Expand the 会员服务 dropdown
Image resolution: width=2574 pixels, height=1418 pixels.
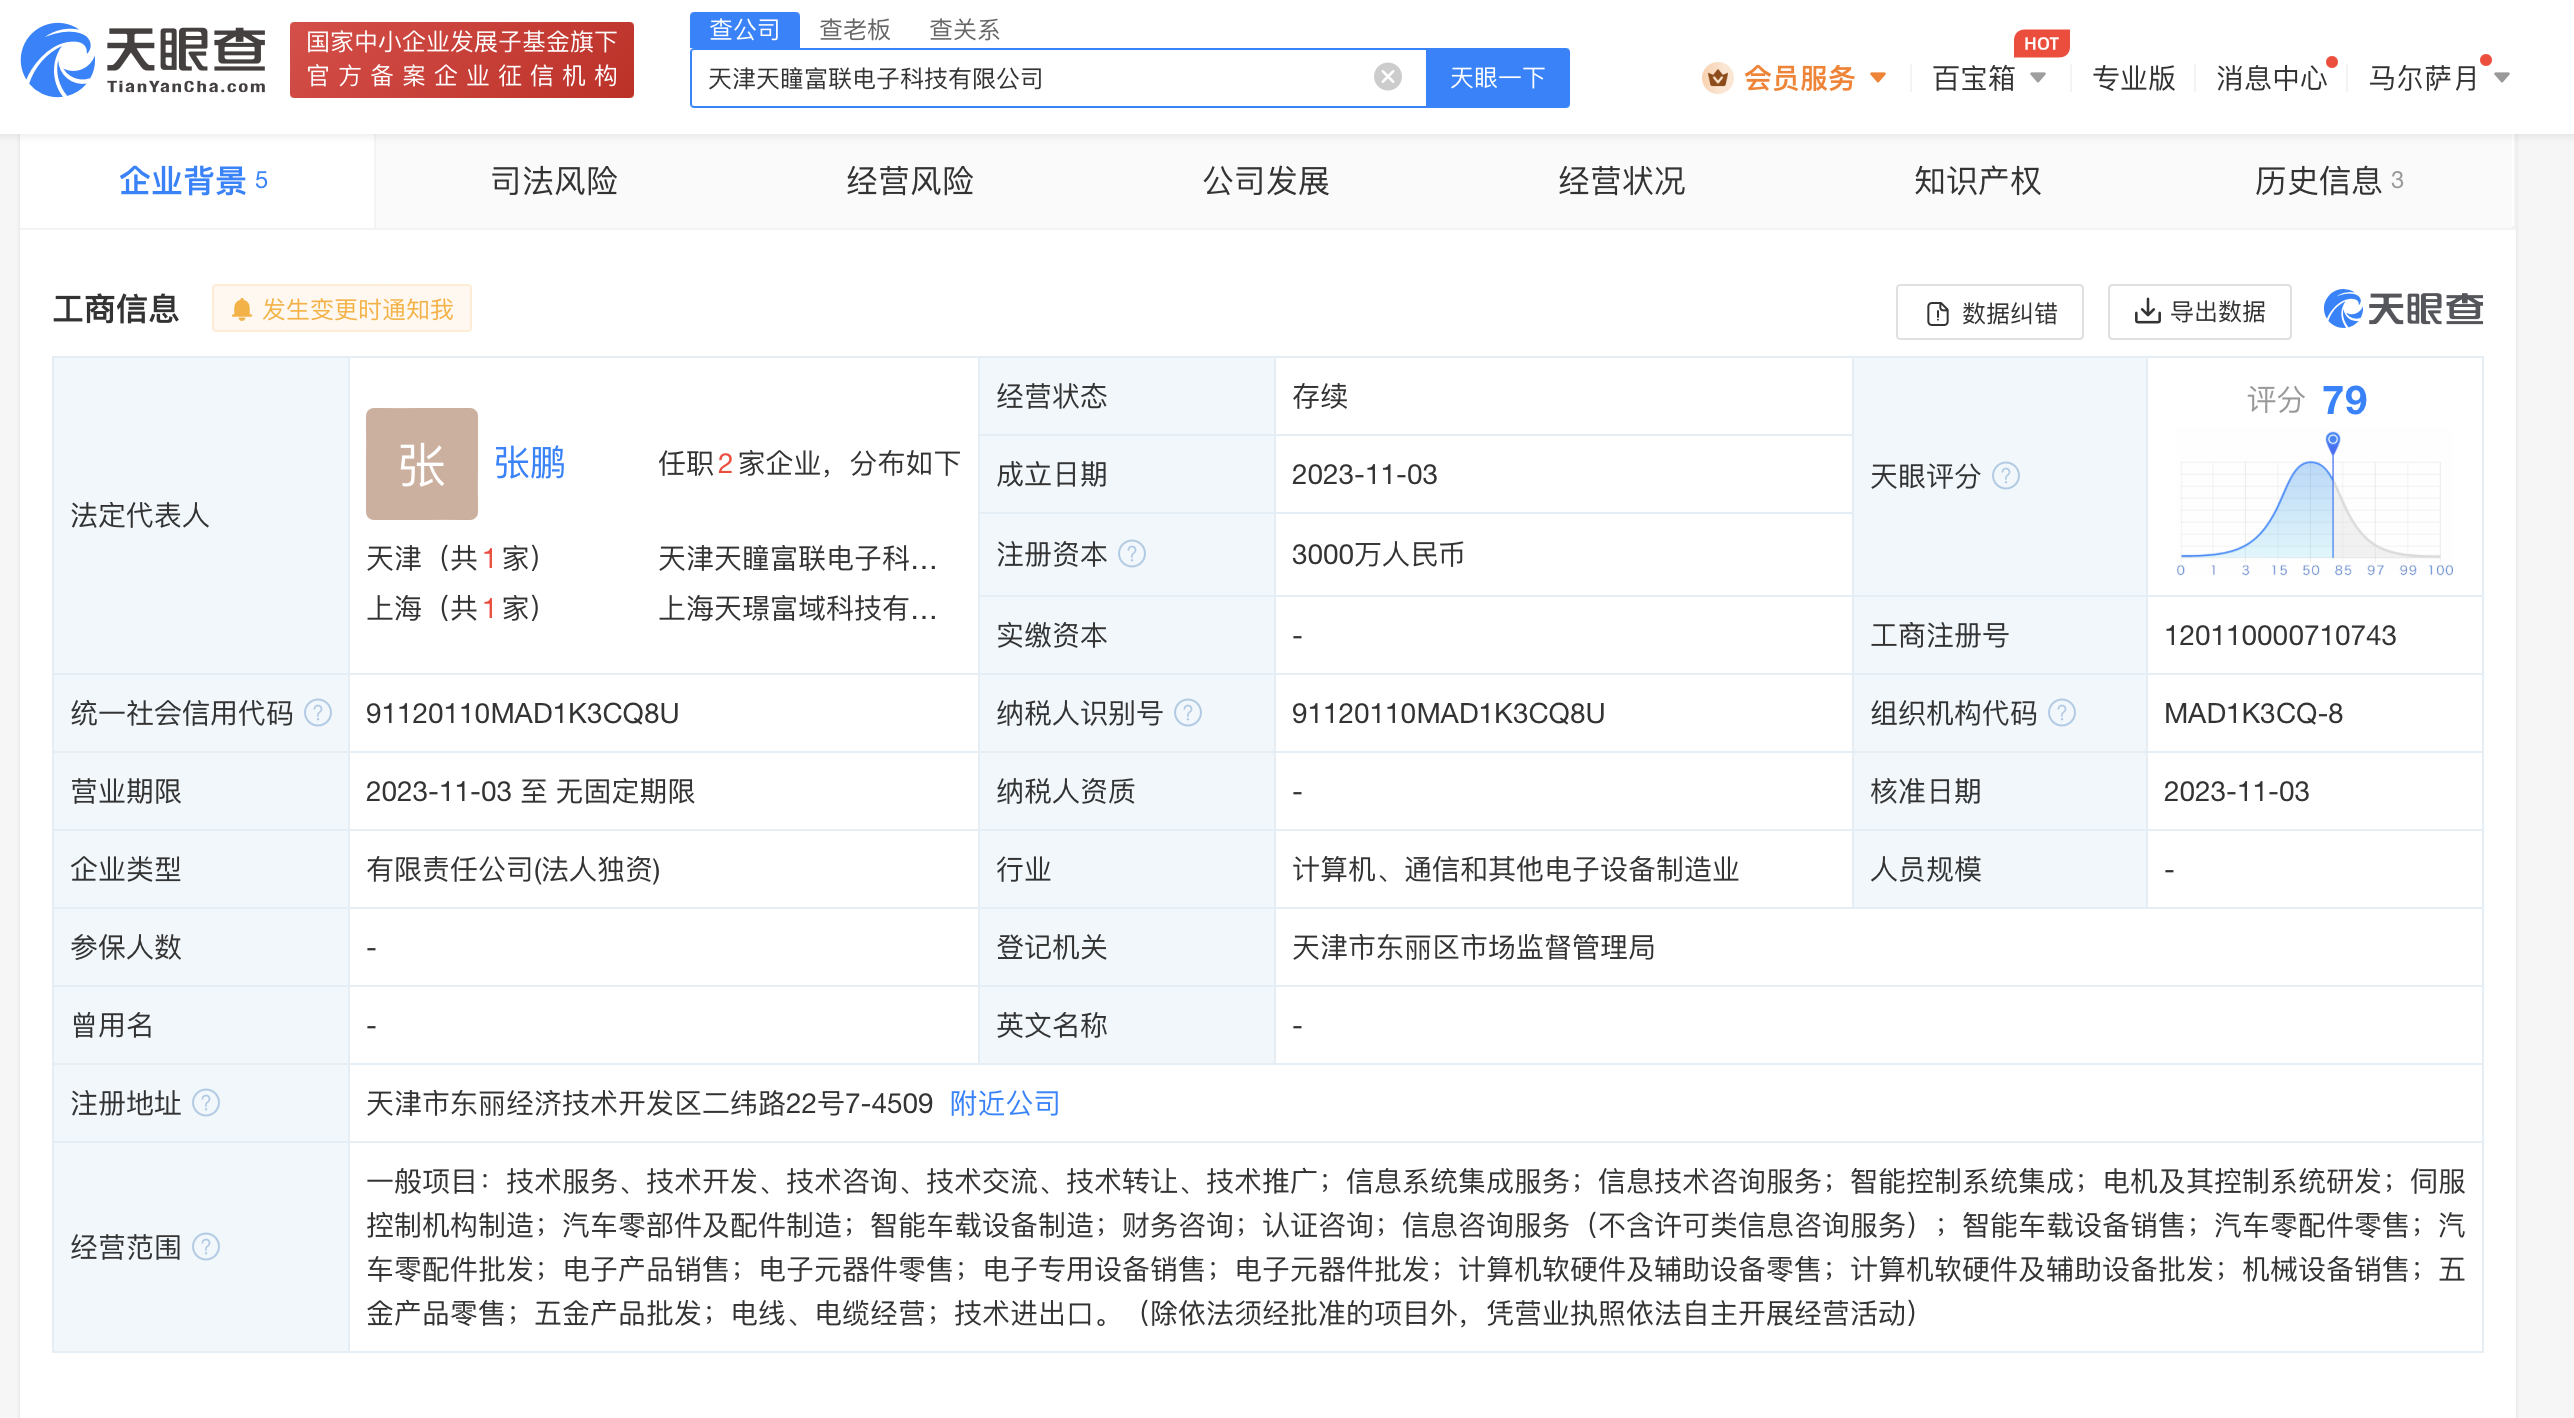coord(1798,77)
